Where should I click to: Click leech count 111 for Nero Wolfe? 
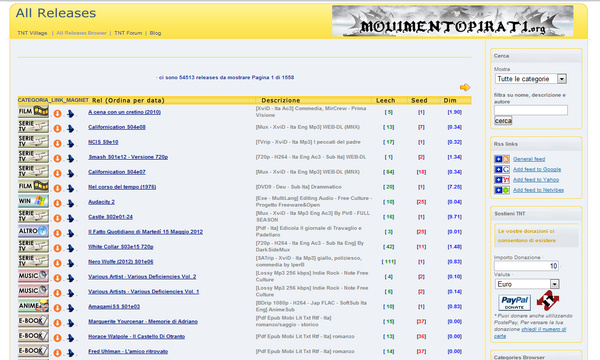388,262
